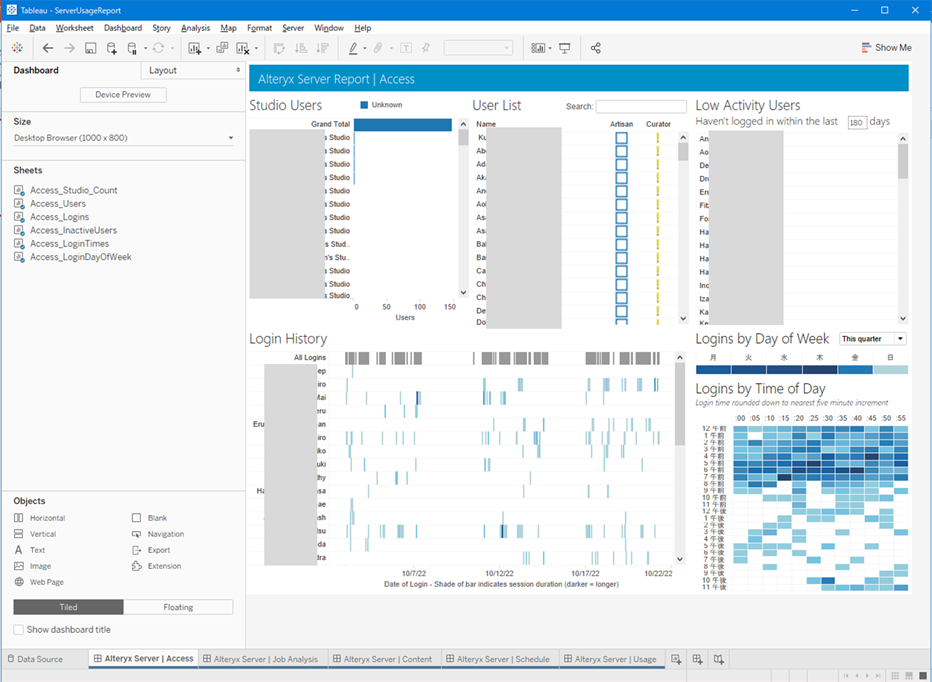Select the Tiled layout mode
932x682 pixels.
pos(69,607)
